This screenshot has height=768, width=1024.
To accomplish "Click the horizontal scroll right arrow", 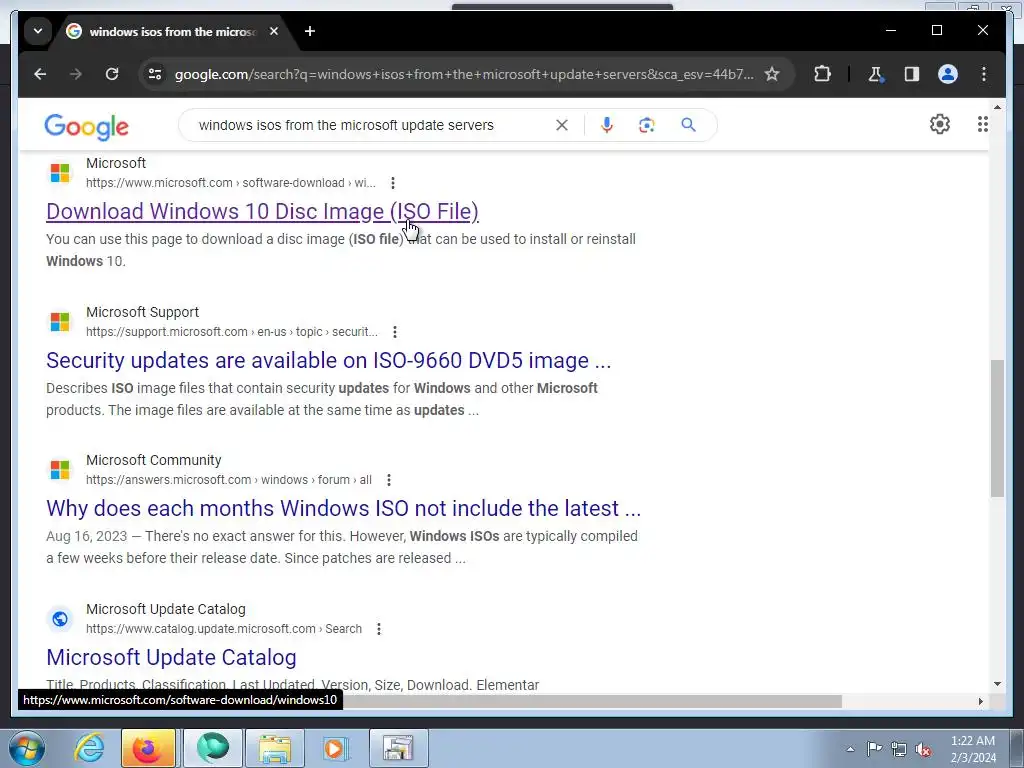I will 980,701.
